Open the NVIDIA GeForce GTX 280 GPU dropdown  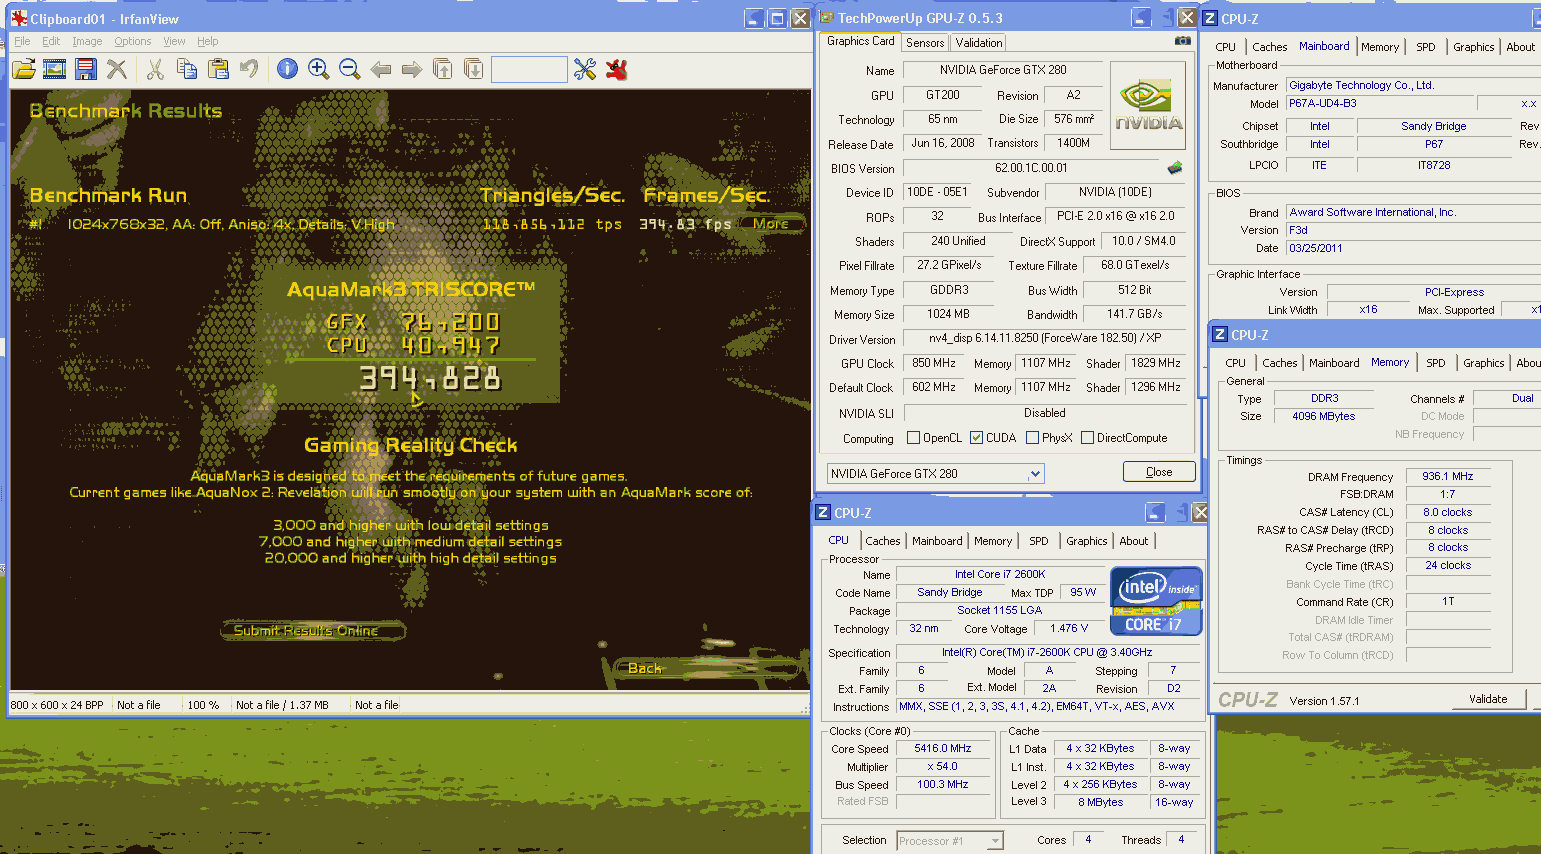click(936, 473)
